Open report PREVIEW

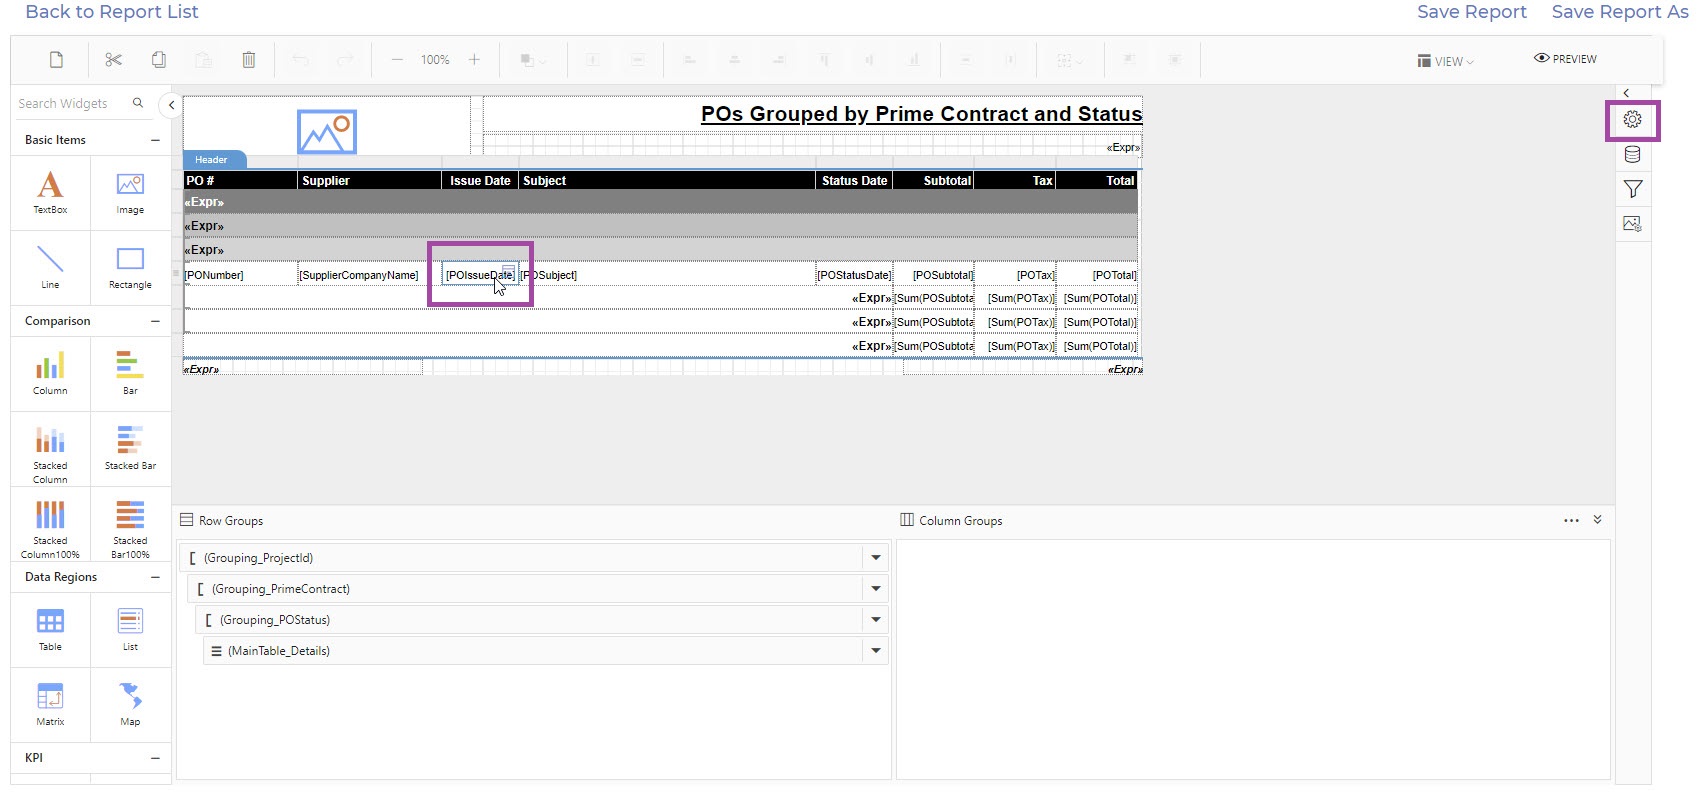[x=1565, y=59]
